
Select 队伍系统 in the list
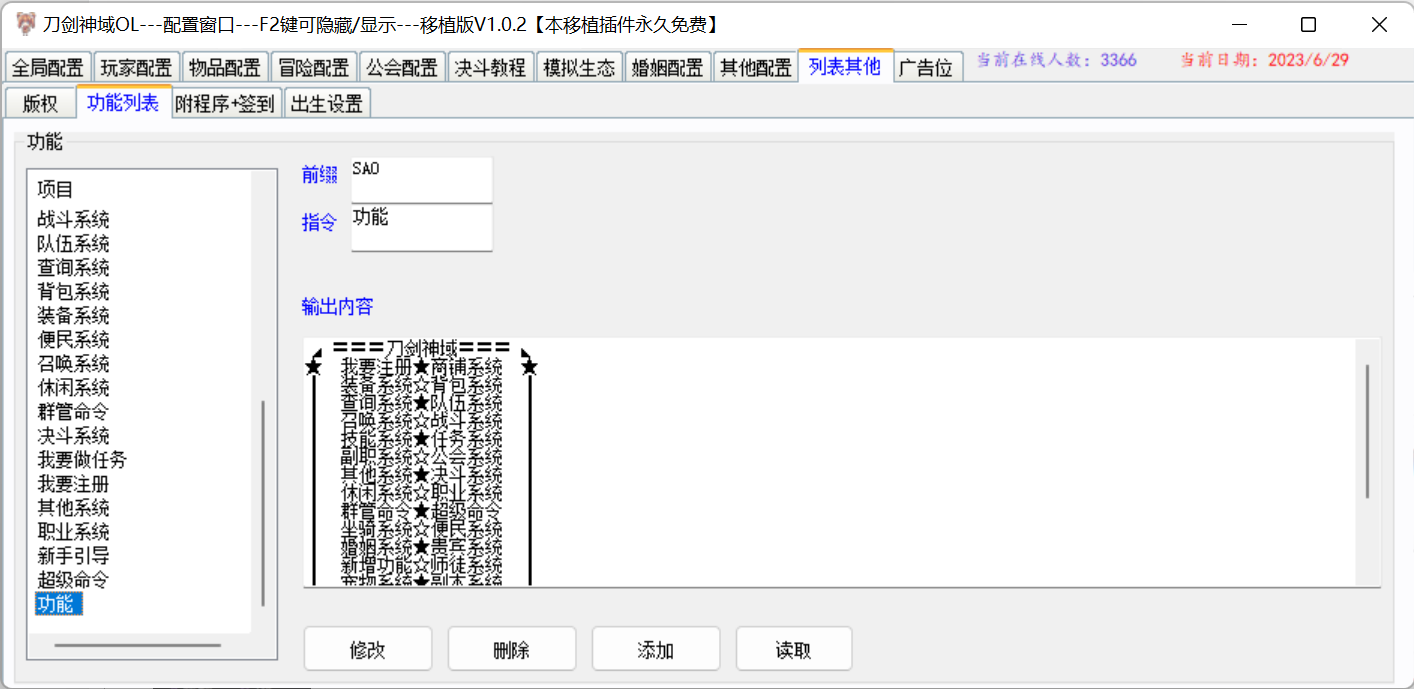click(74, 244)
